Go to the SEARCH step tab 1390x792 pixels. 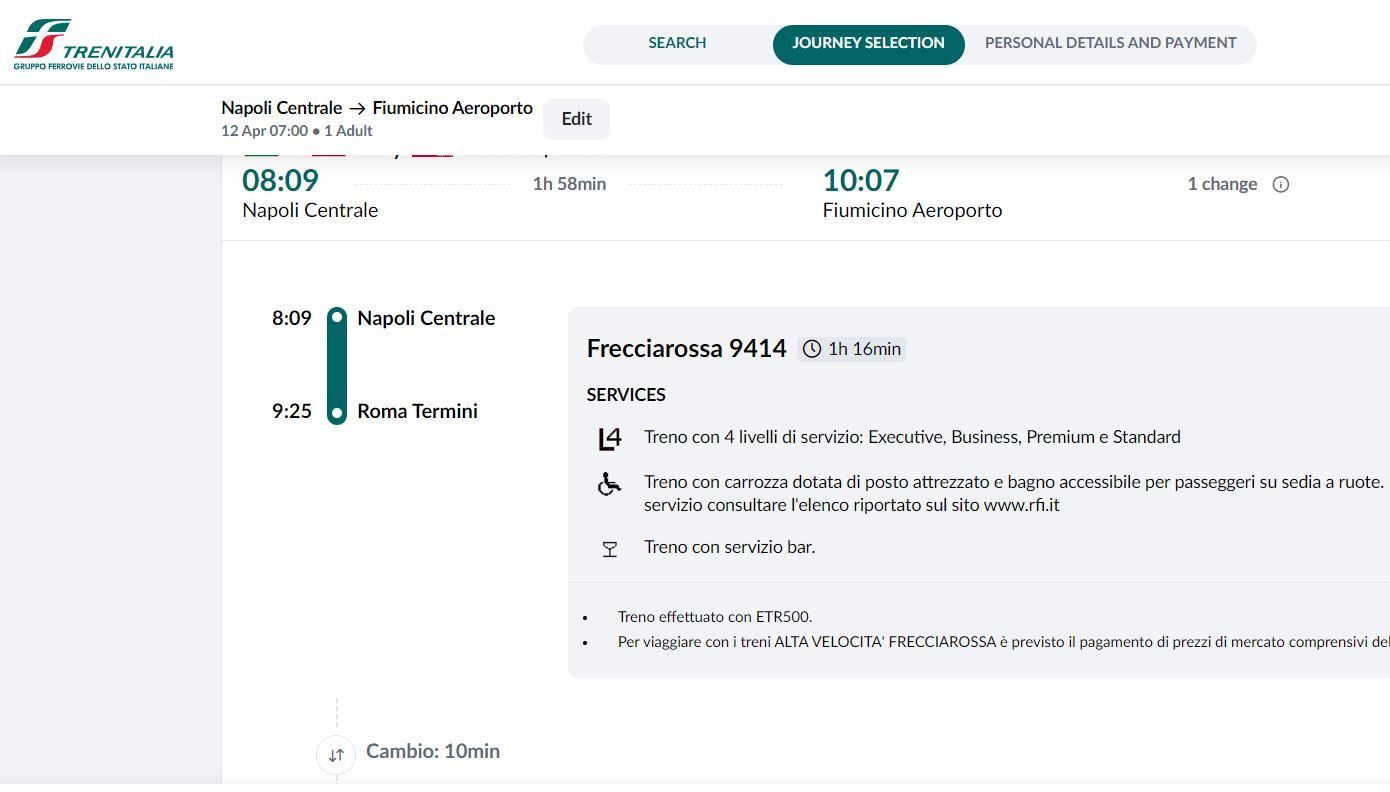click(677, 43)
